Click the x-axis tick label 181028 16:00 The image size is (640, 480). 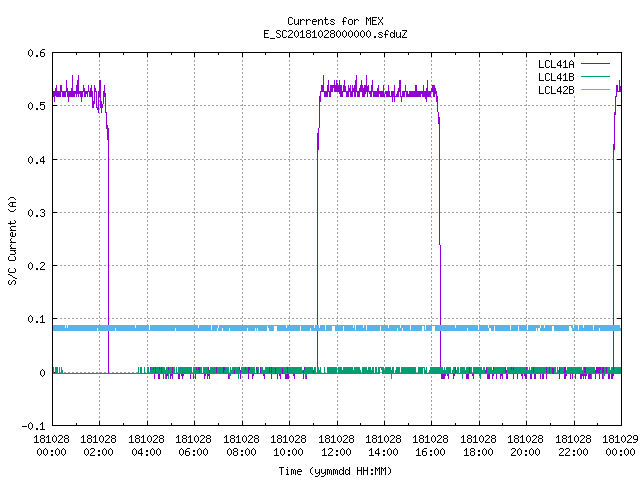click(x=431, y=445)
